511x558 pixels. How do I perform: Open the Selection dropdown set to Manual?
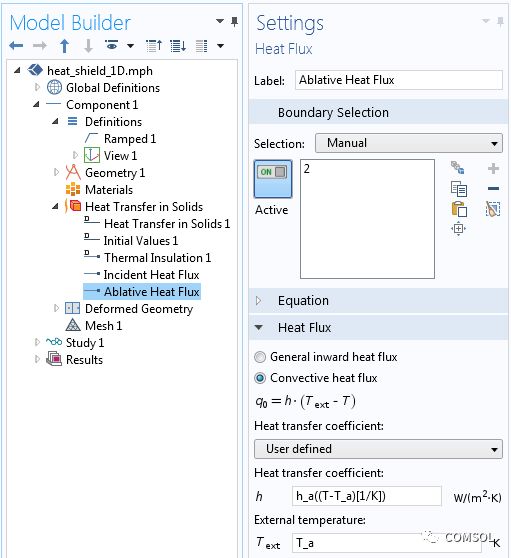(x=409, y=143)
